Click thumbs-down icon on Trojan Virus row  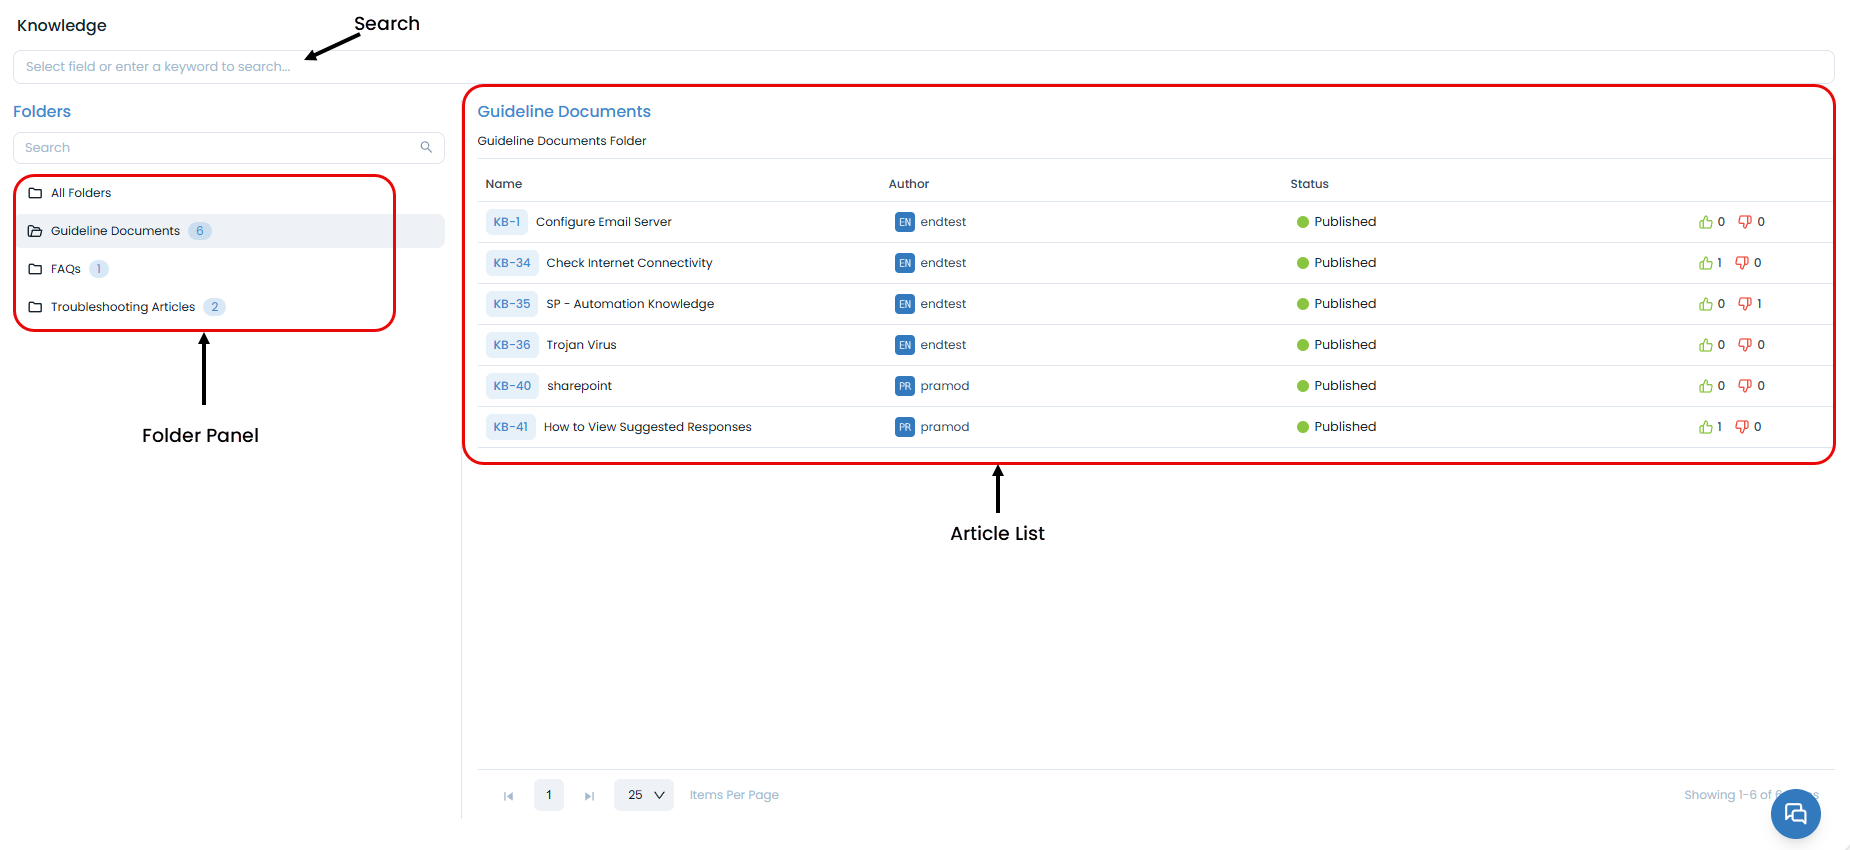tap(1745, 345)
